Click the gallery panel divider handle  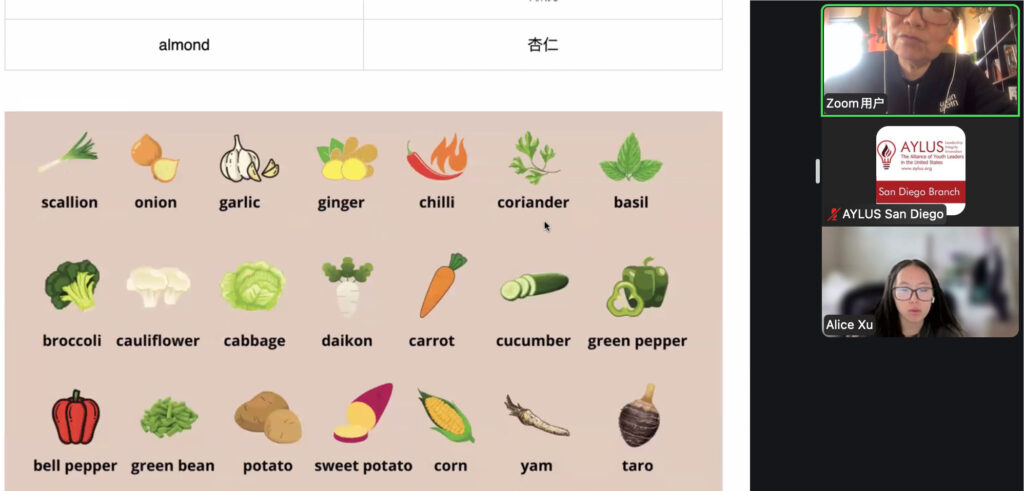click(x=817, y=171)
